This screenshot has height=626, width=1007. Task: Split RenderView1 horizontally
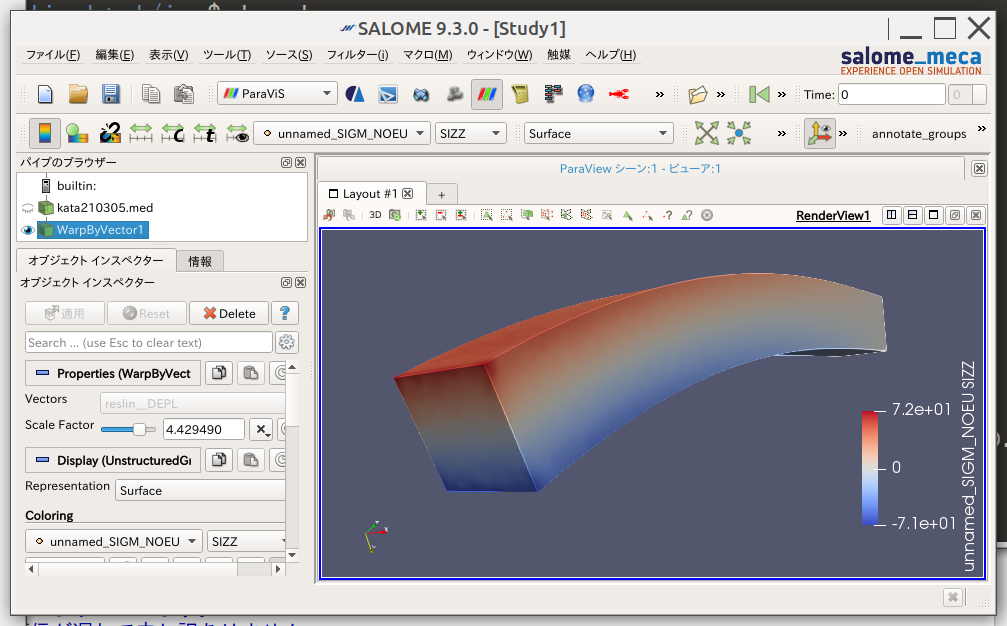(x=891, y=215)
